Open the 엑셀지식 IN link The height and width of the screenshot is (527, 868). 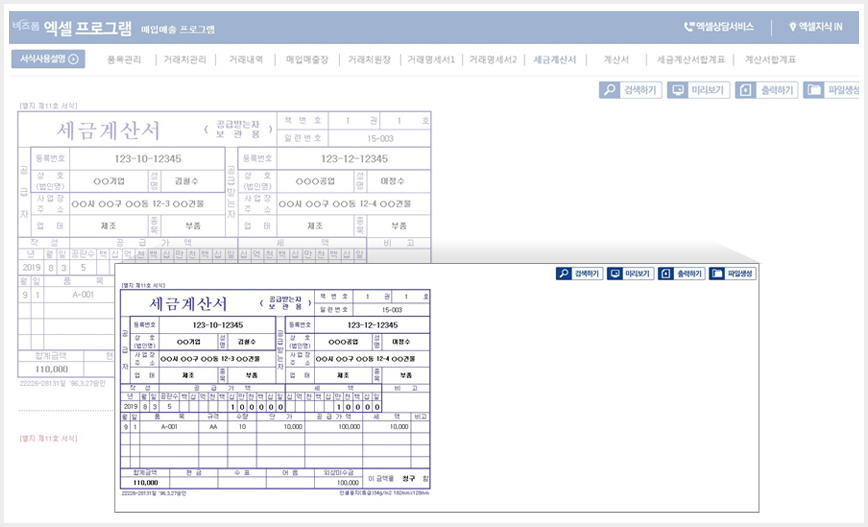coord(815,27)
